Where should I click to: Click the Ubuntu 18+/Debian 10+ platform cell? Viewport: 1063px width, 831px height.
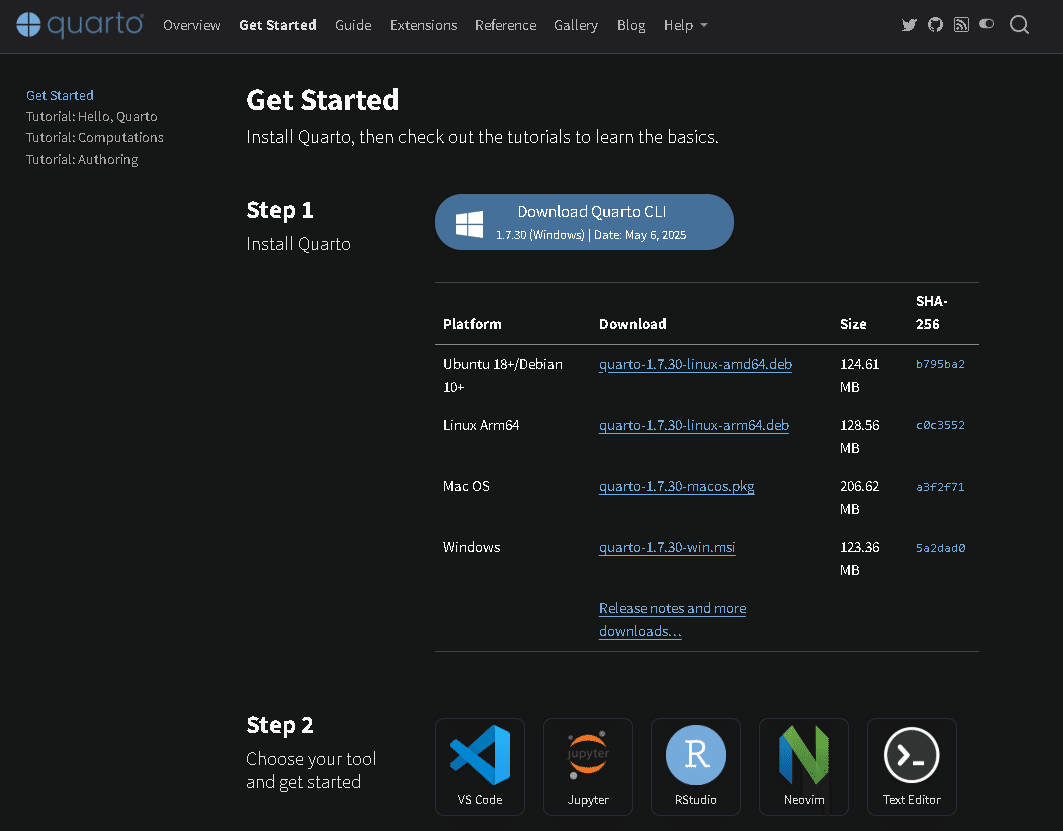pos(503,376)
